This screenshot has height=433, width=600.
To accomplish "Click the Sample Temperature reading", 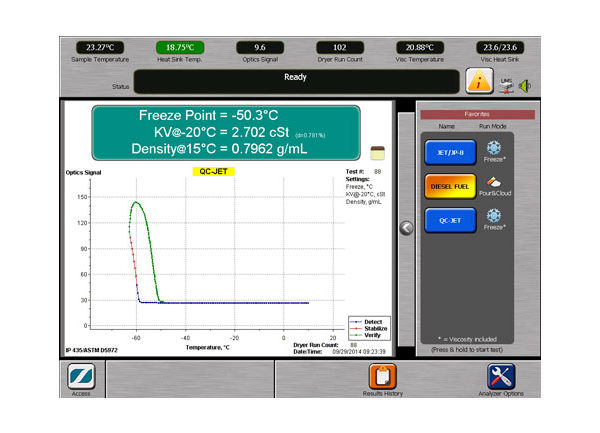I will (x=99, y=47).
